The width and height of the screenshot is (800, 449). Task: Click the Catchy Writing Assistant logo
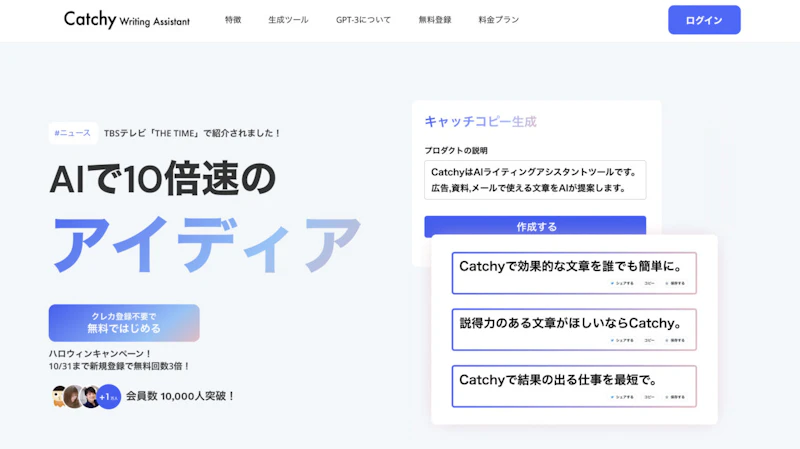click(127, 19)
